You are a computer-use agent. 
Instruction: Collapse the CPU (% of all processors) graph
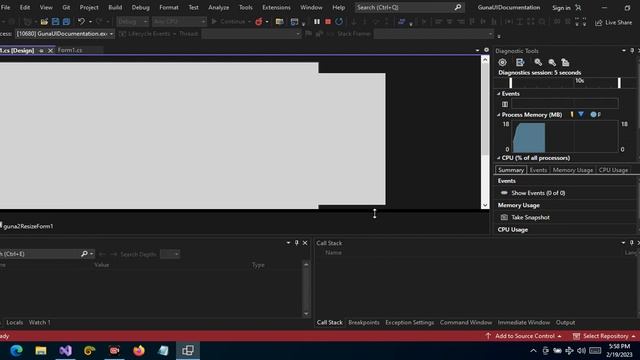pos(498,158)
